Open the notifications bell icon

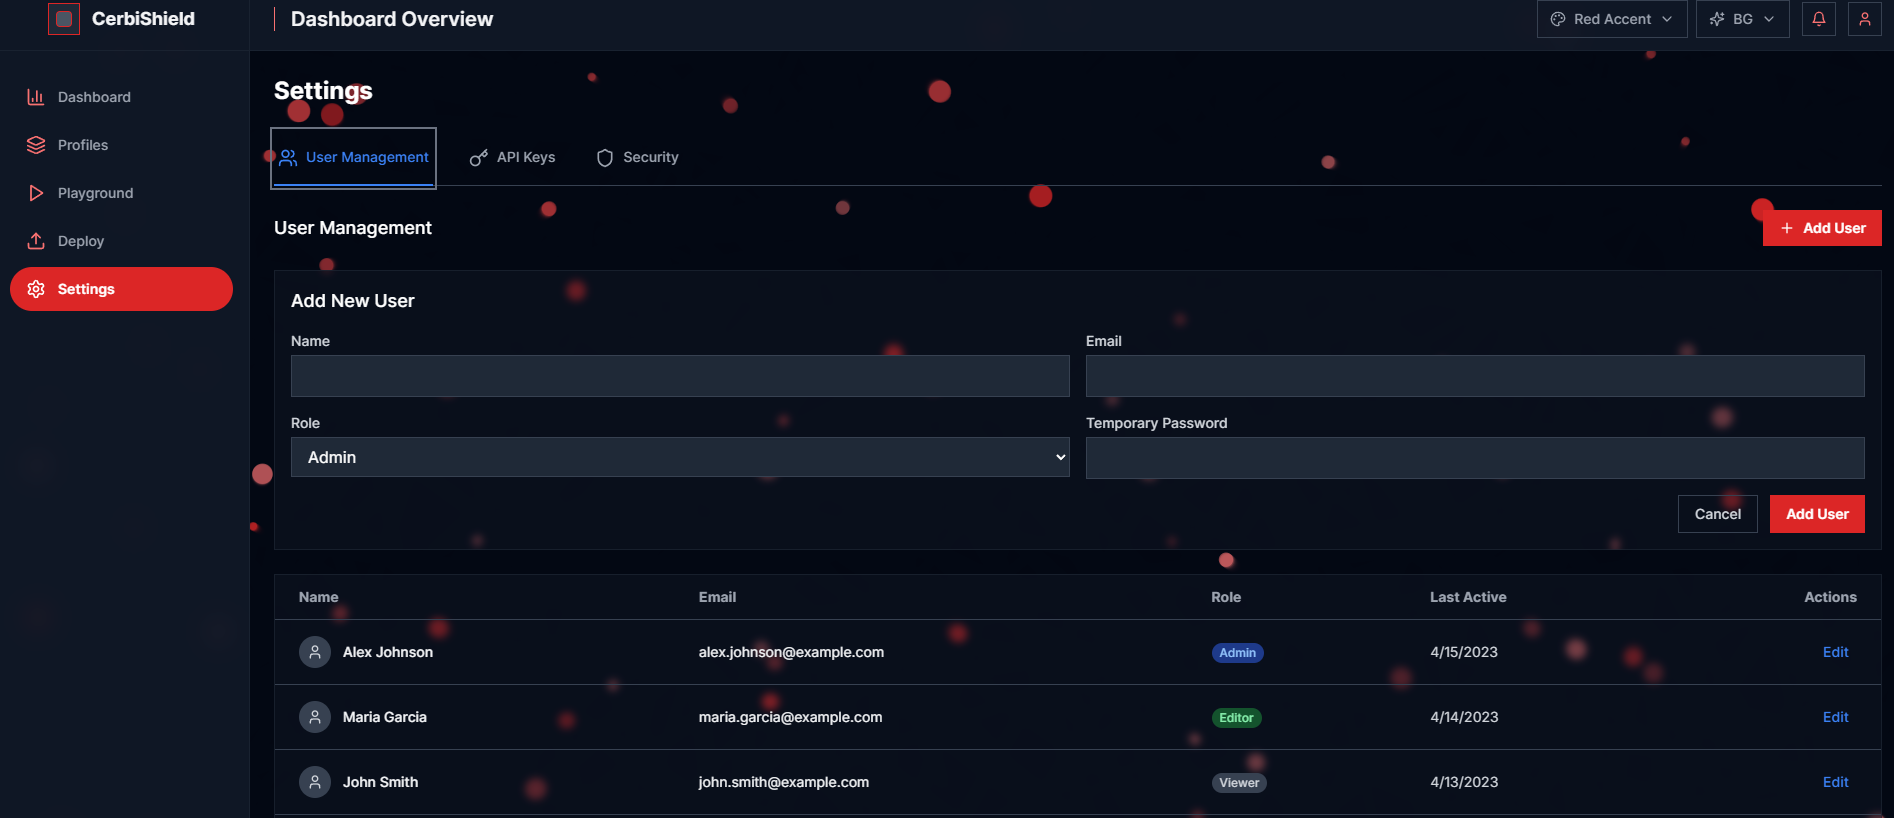point(1819,19)
